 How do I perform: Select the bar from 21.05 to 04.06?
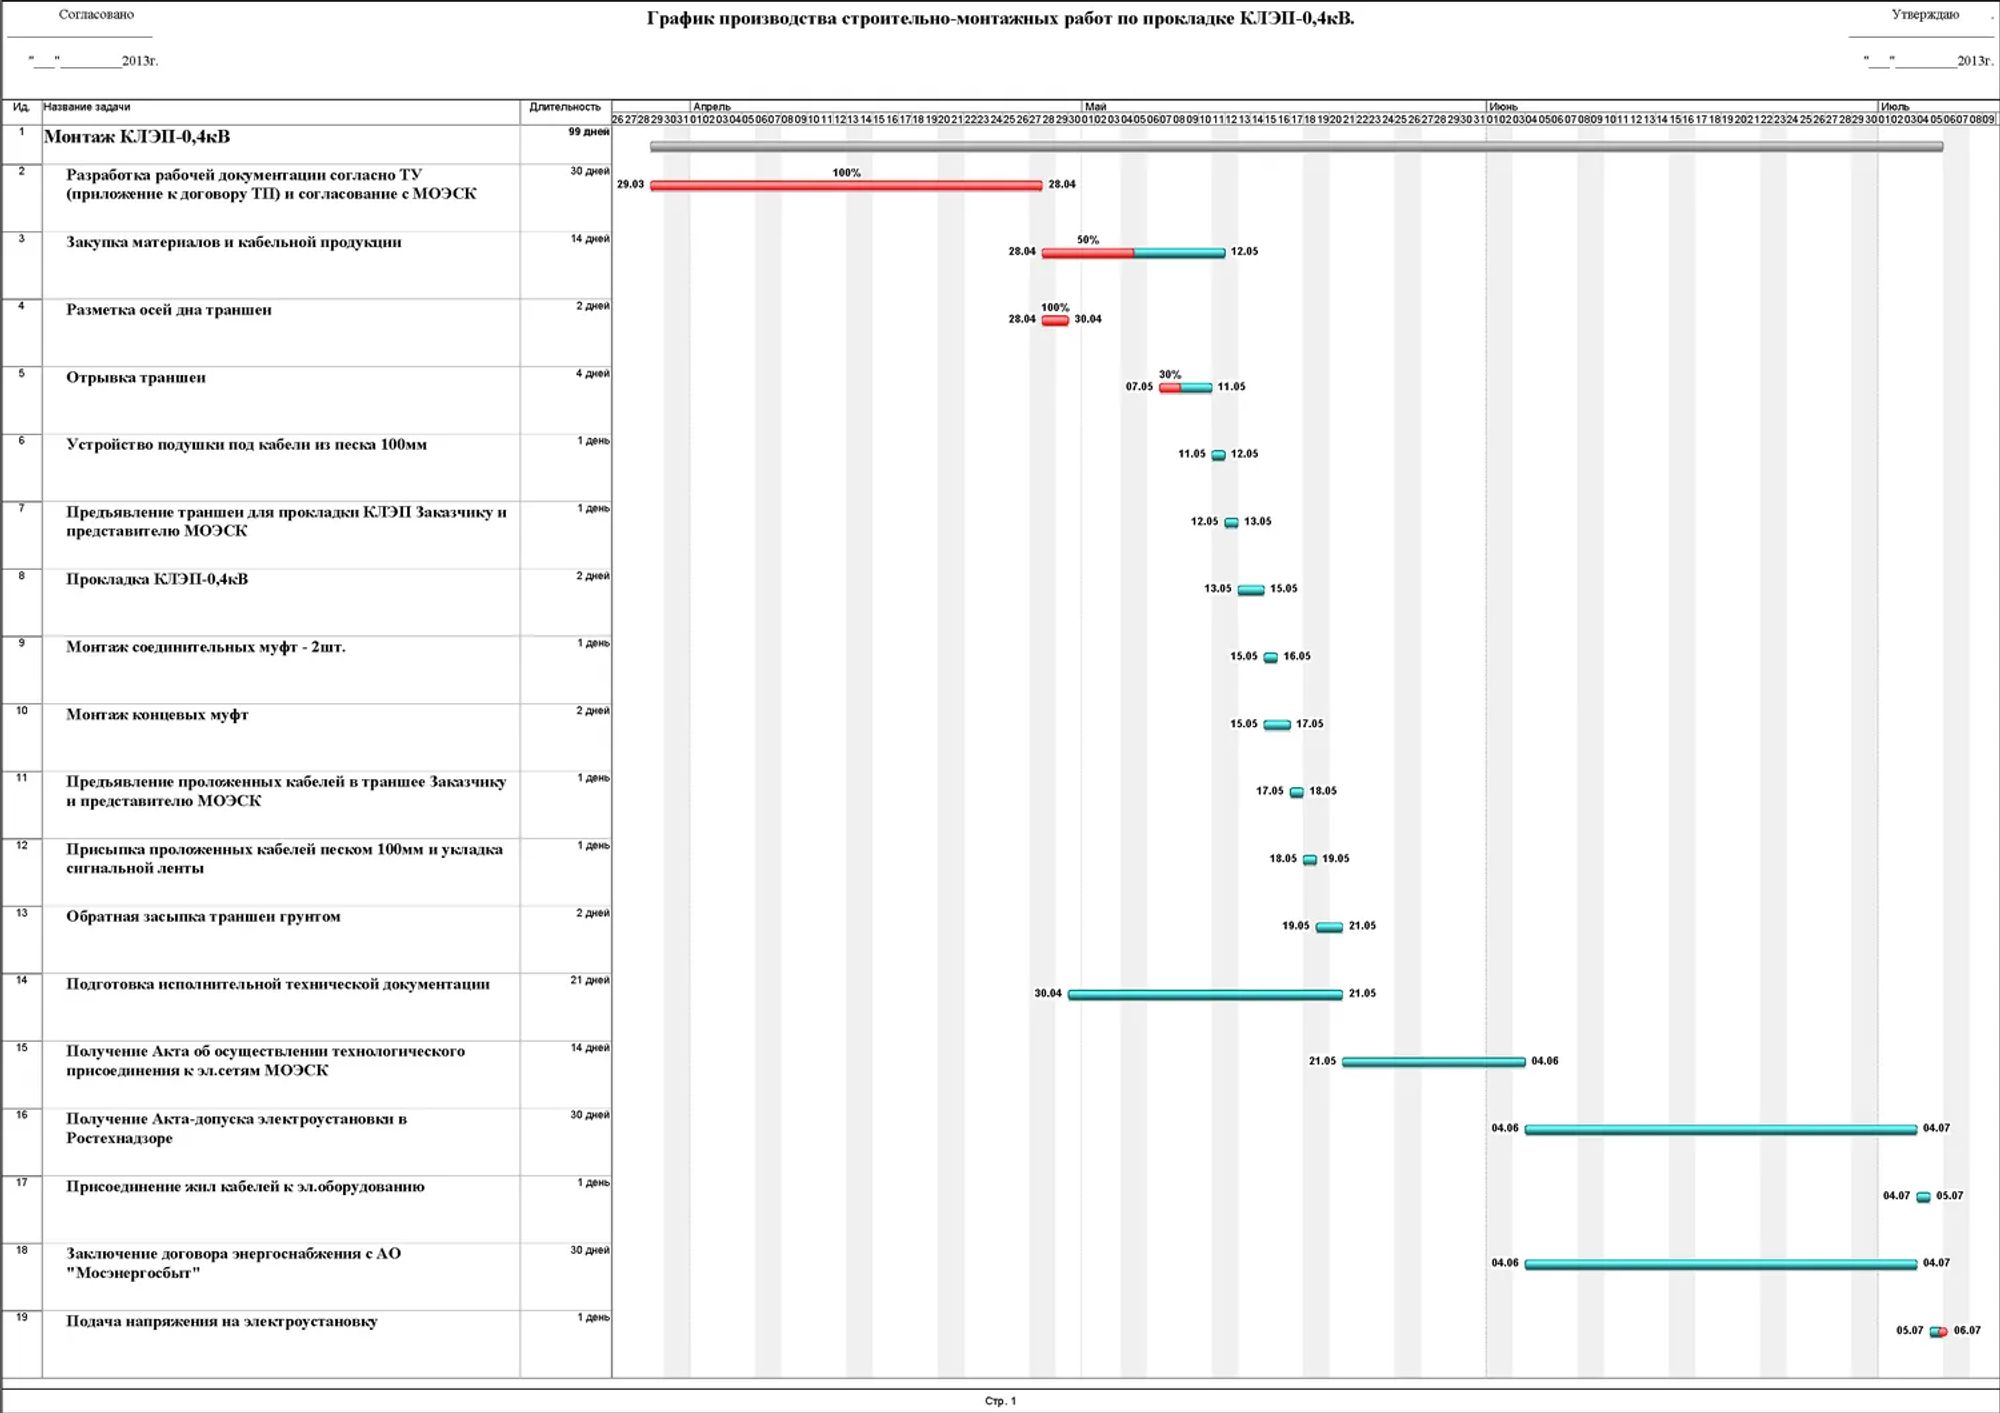coord(1433,1062)
